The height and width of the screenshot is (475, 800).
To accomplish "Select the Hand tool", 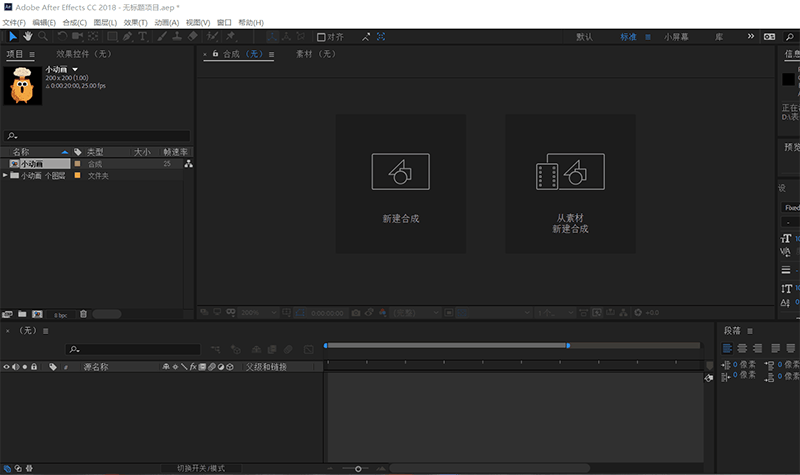I will tap(28, 36).
